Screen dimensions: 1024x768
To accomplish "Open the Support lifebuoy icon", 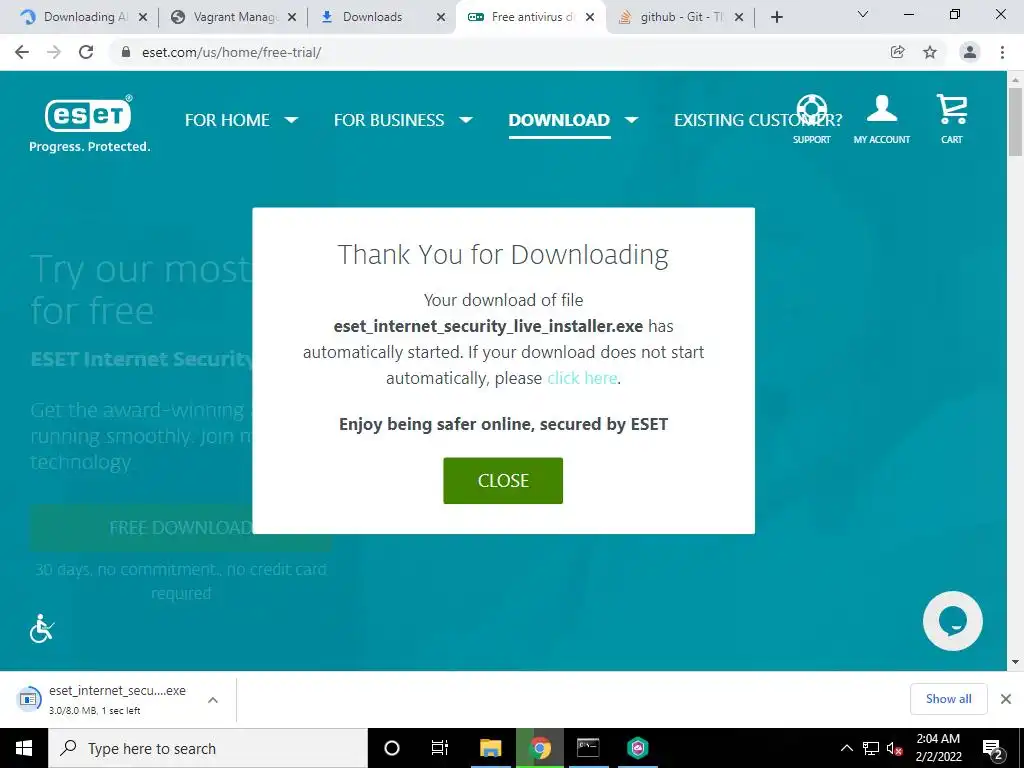I will 811,118.
